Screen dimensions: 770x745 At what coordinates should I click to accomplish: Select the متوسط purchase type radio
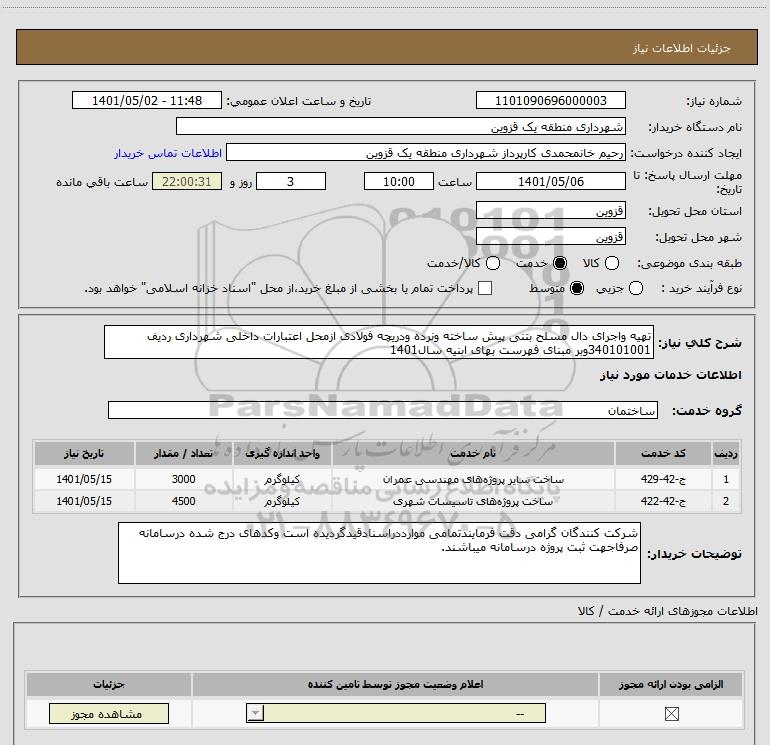coord(577,288)
